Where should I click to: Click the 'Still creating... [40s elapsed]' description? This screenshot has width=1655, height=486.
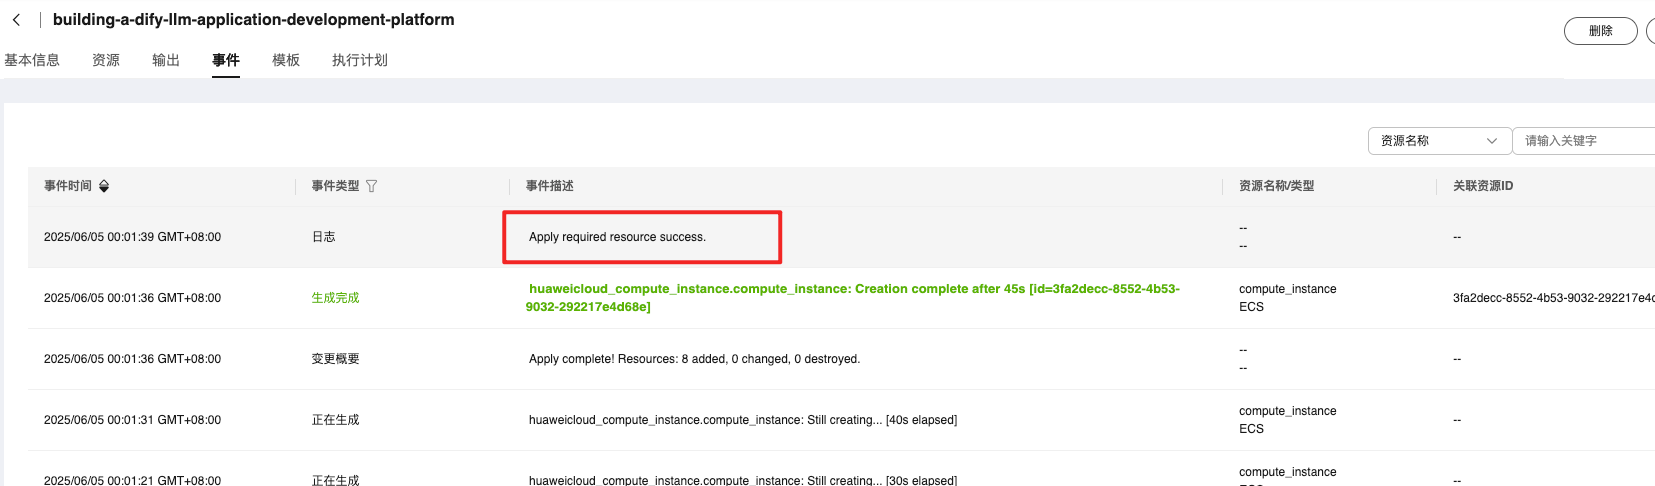[x=743, y=420]
